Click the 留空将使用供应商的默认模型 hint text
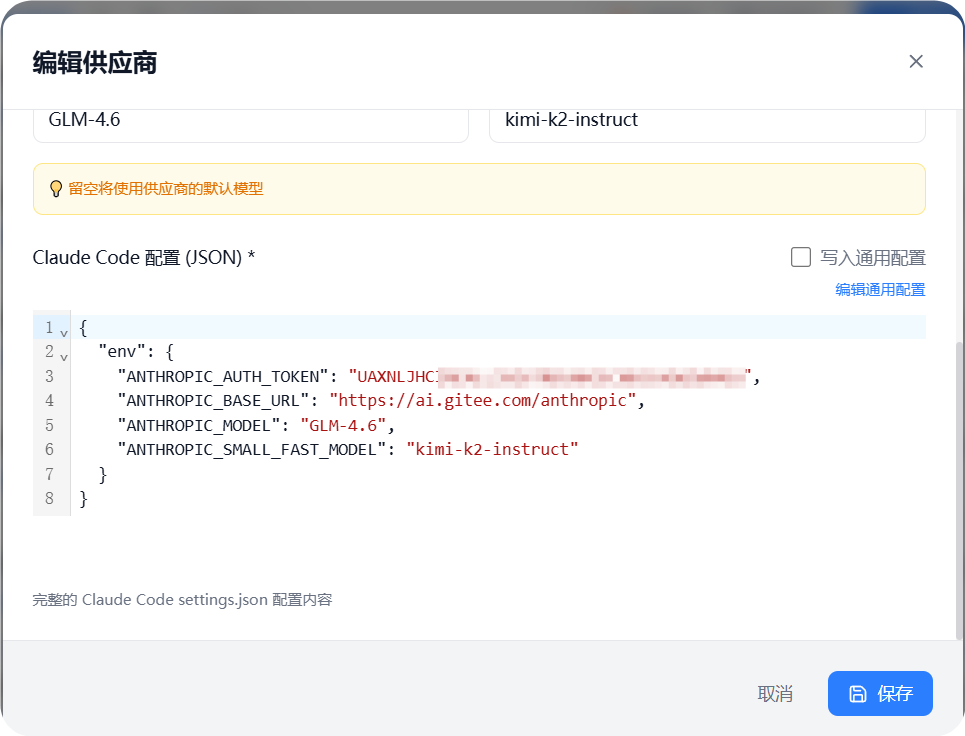The height and width of the screenshot is (736, 965). [166, 189]
